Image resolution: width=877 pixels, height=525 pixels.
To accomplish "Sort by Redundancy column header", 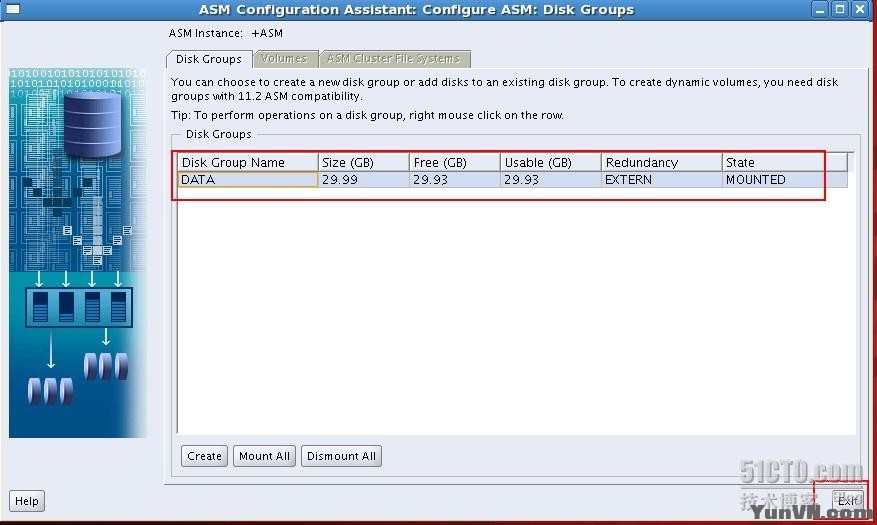I will point(661,162).
